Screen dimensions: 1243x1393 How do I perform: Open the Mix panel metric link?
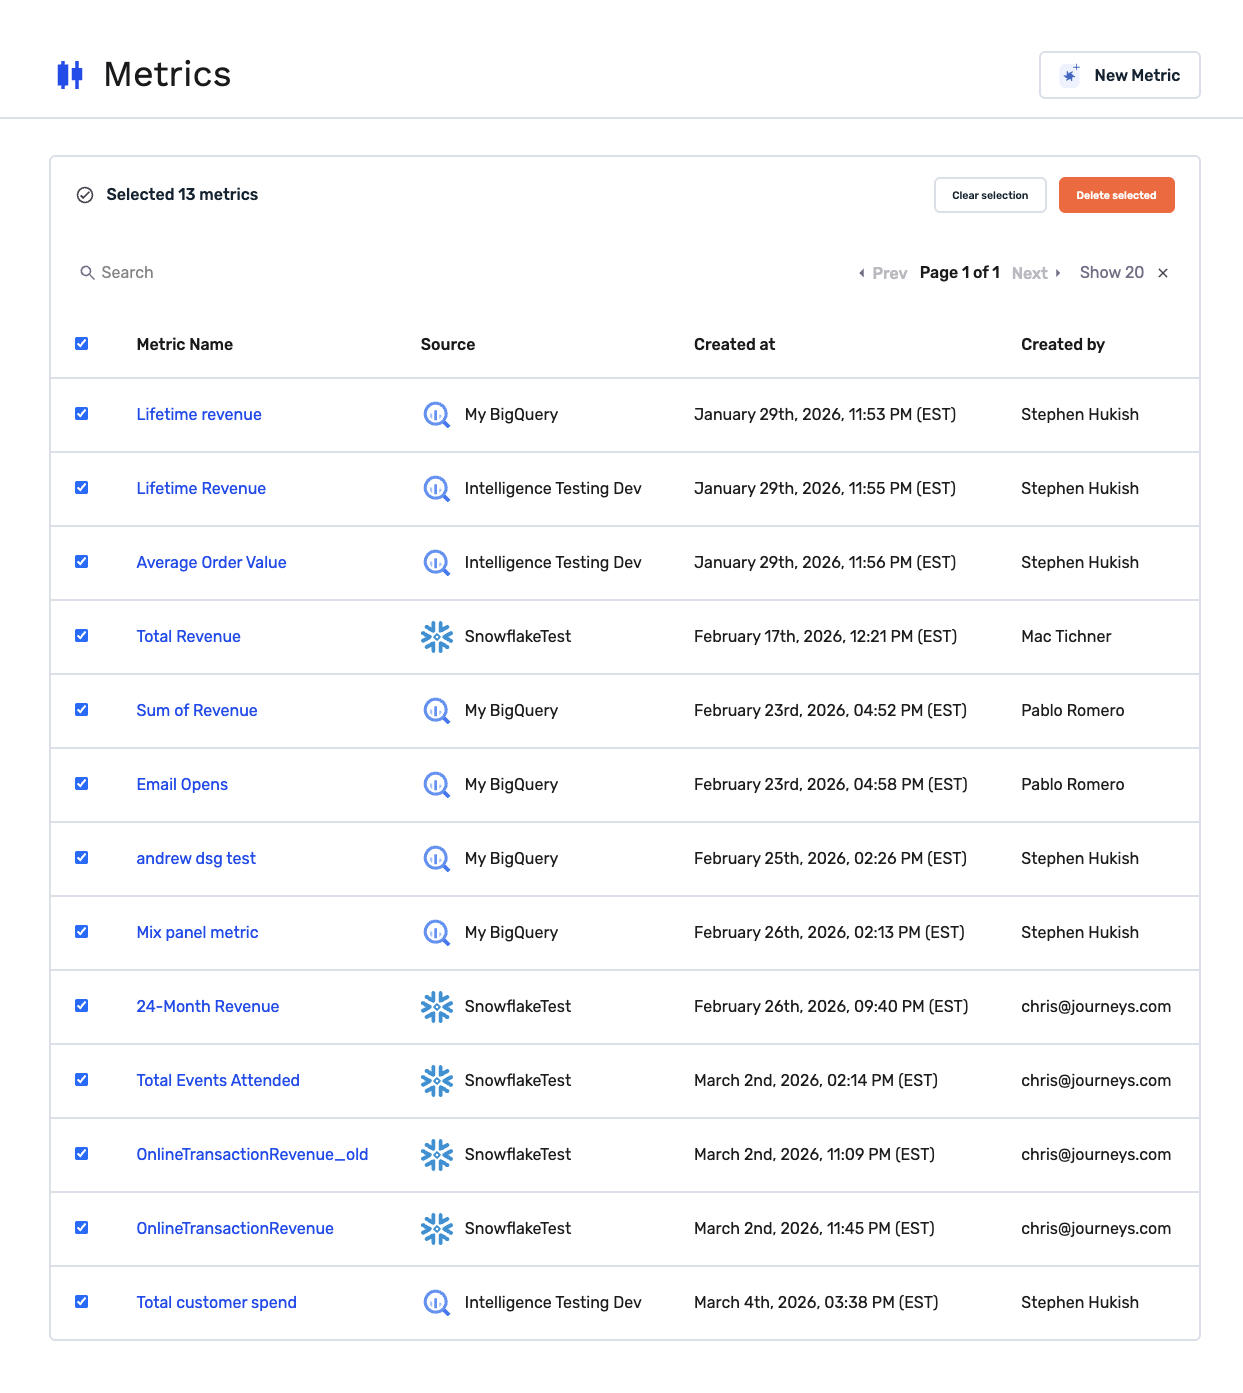[197, 933]
